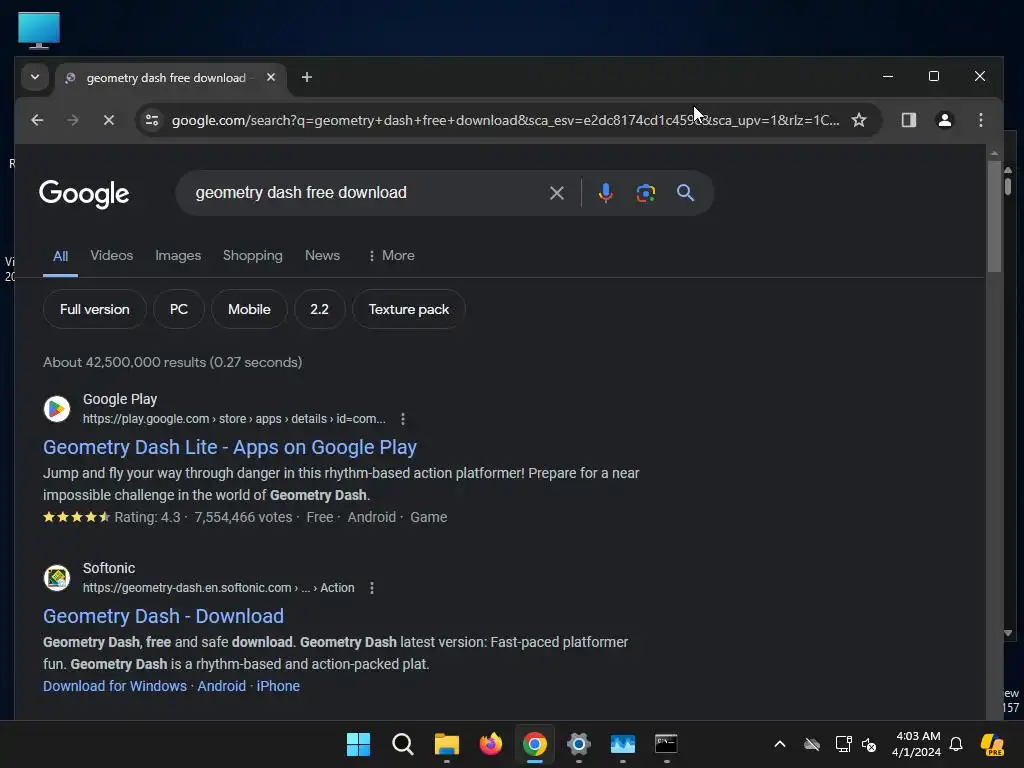This screenshot has width=1024, height=768.
Task: Open Chrome tab search dropdown arrow
Action: click(35, 77)
